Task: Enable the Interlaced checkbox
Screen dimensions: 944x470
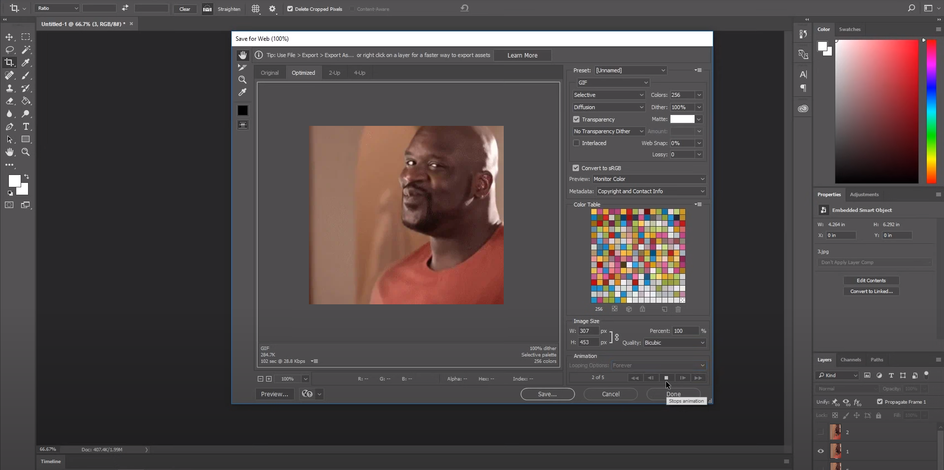Action: [577, 143]
